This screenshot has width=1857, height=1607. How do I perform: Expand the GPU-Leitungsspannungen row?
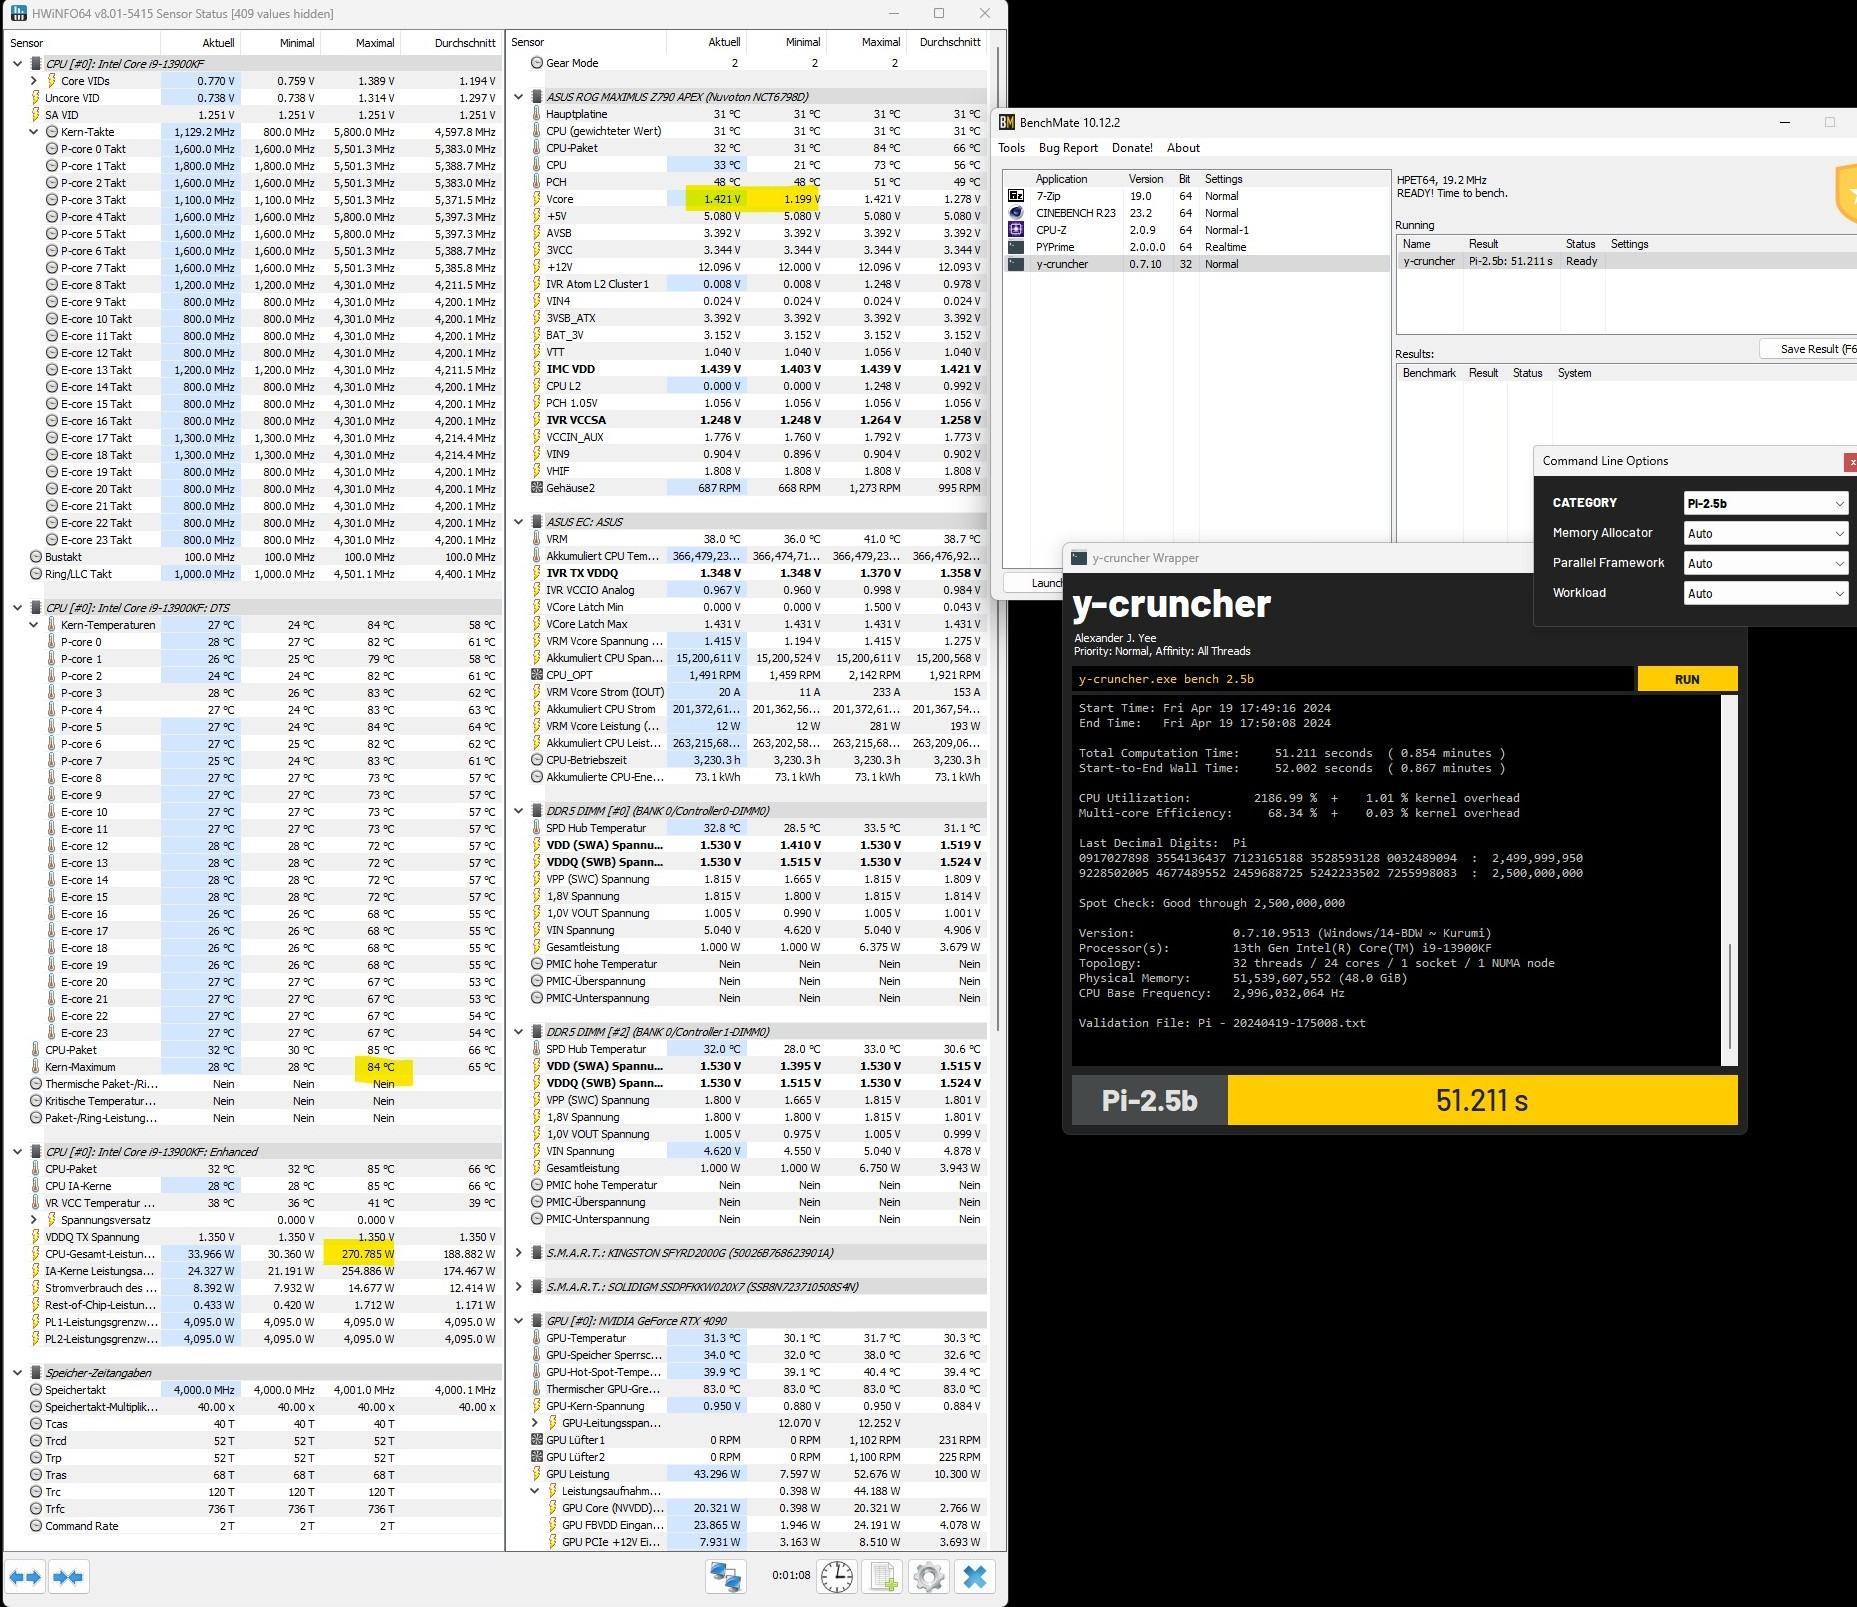pos(535,1423)
